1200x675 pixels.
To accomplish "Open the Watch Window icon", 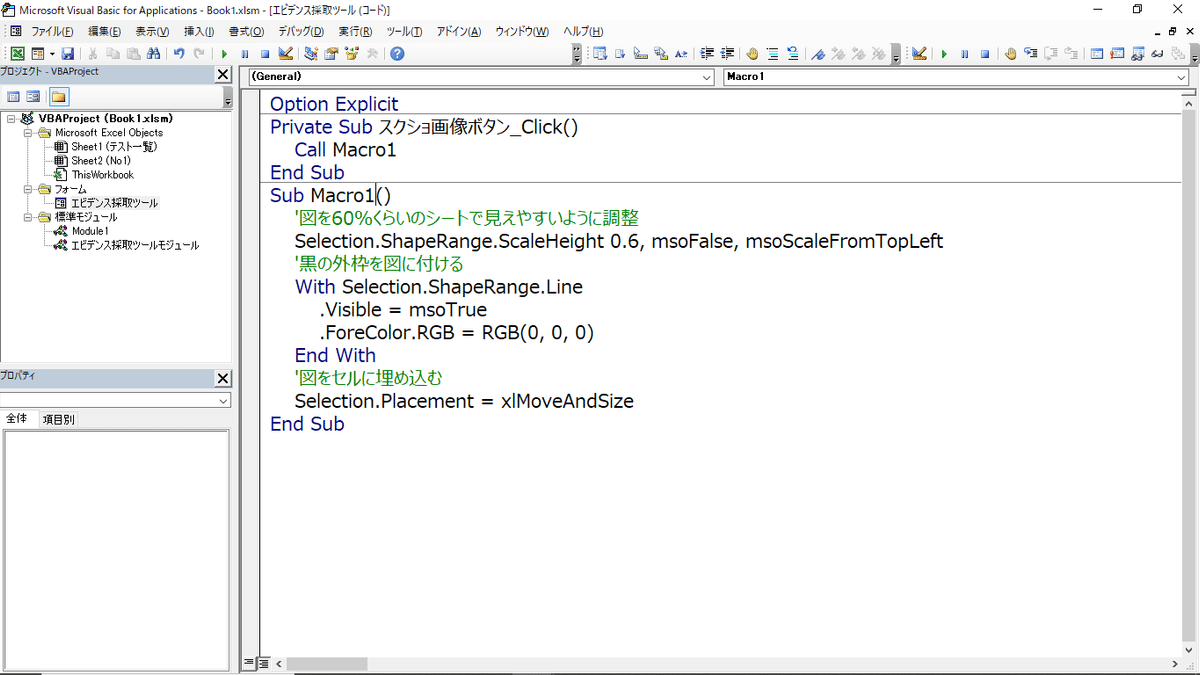I will pos(1137,54).
